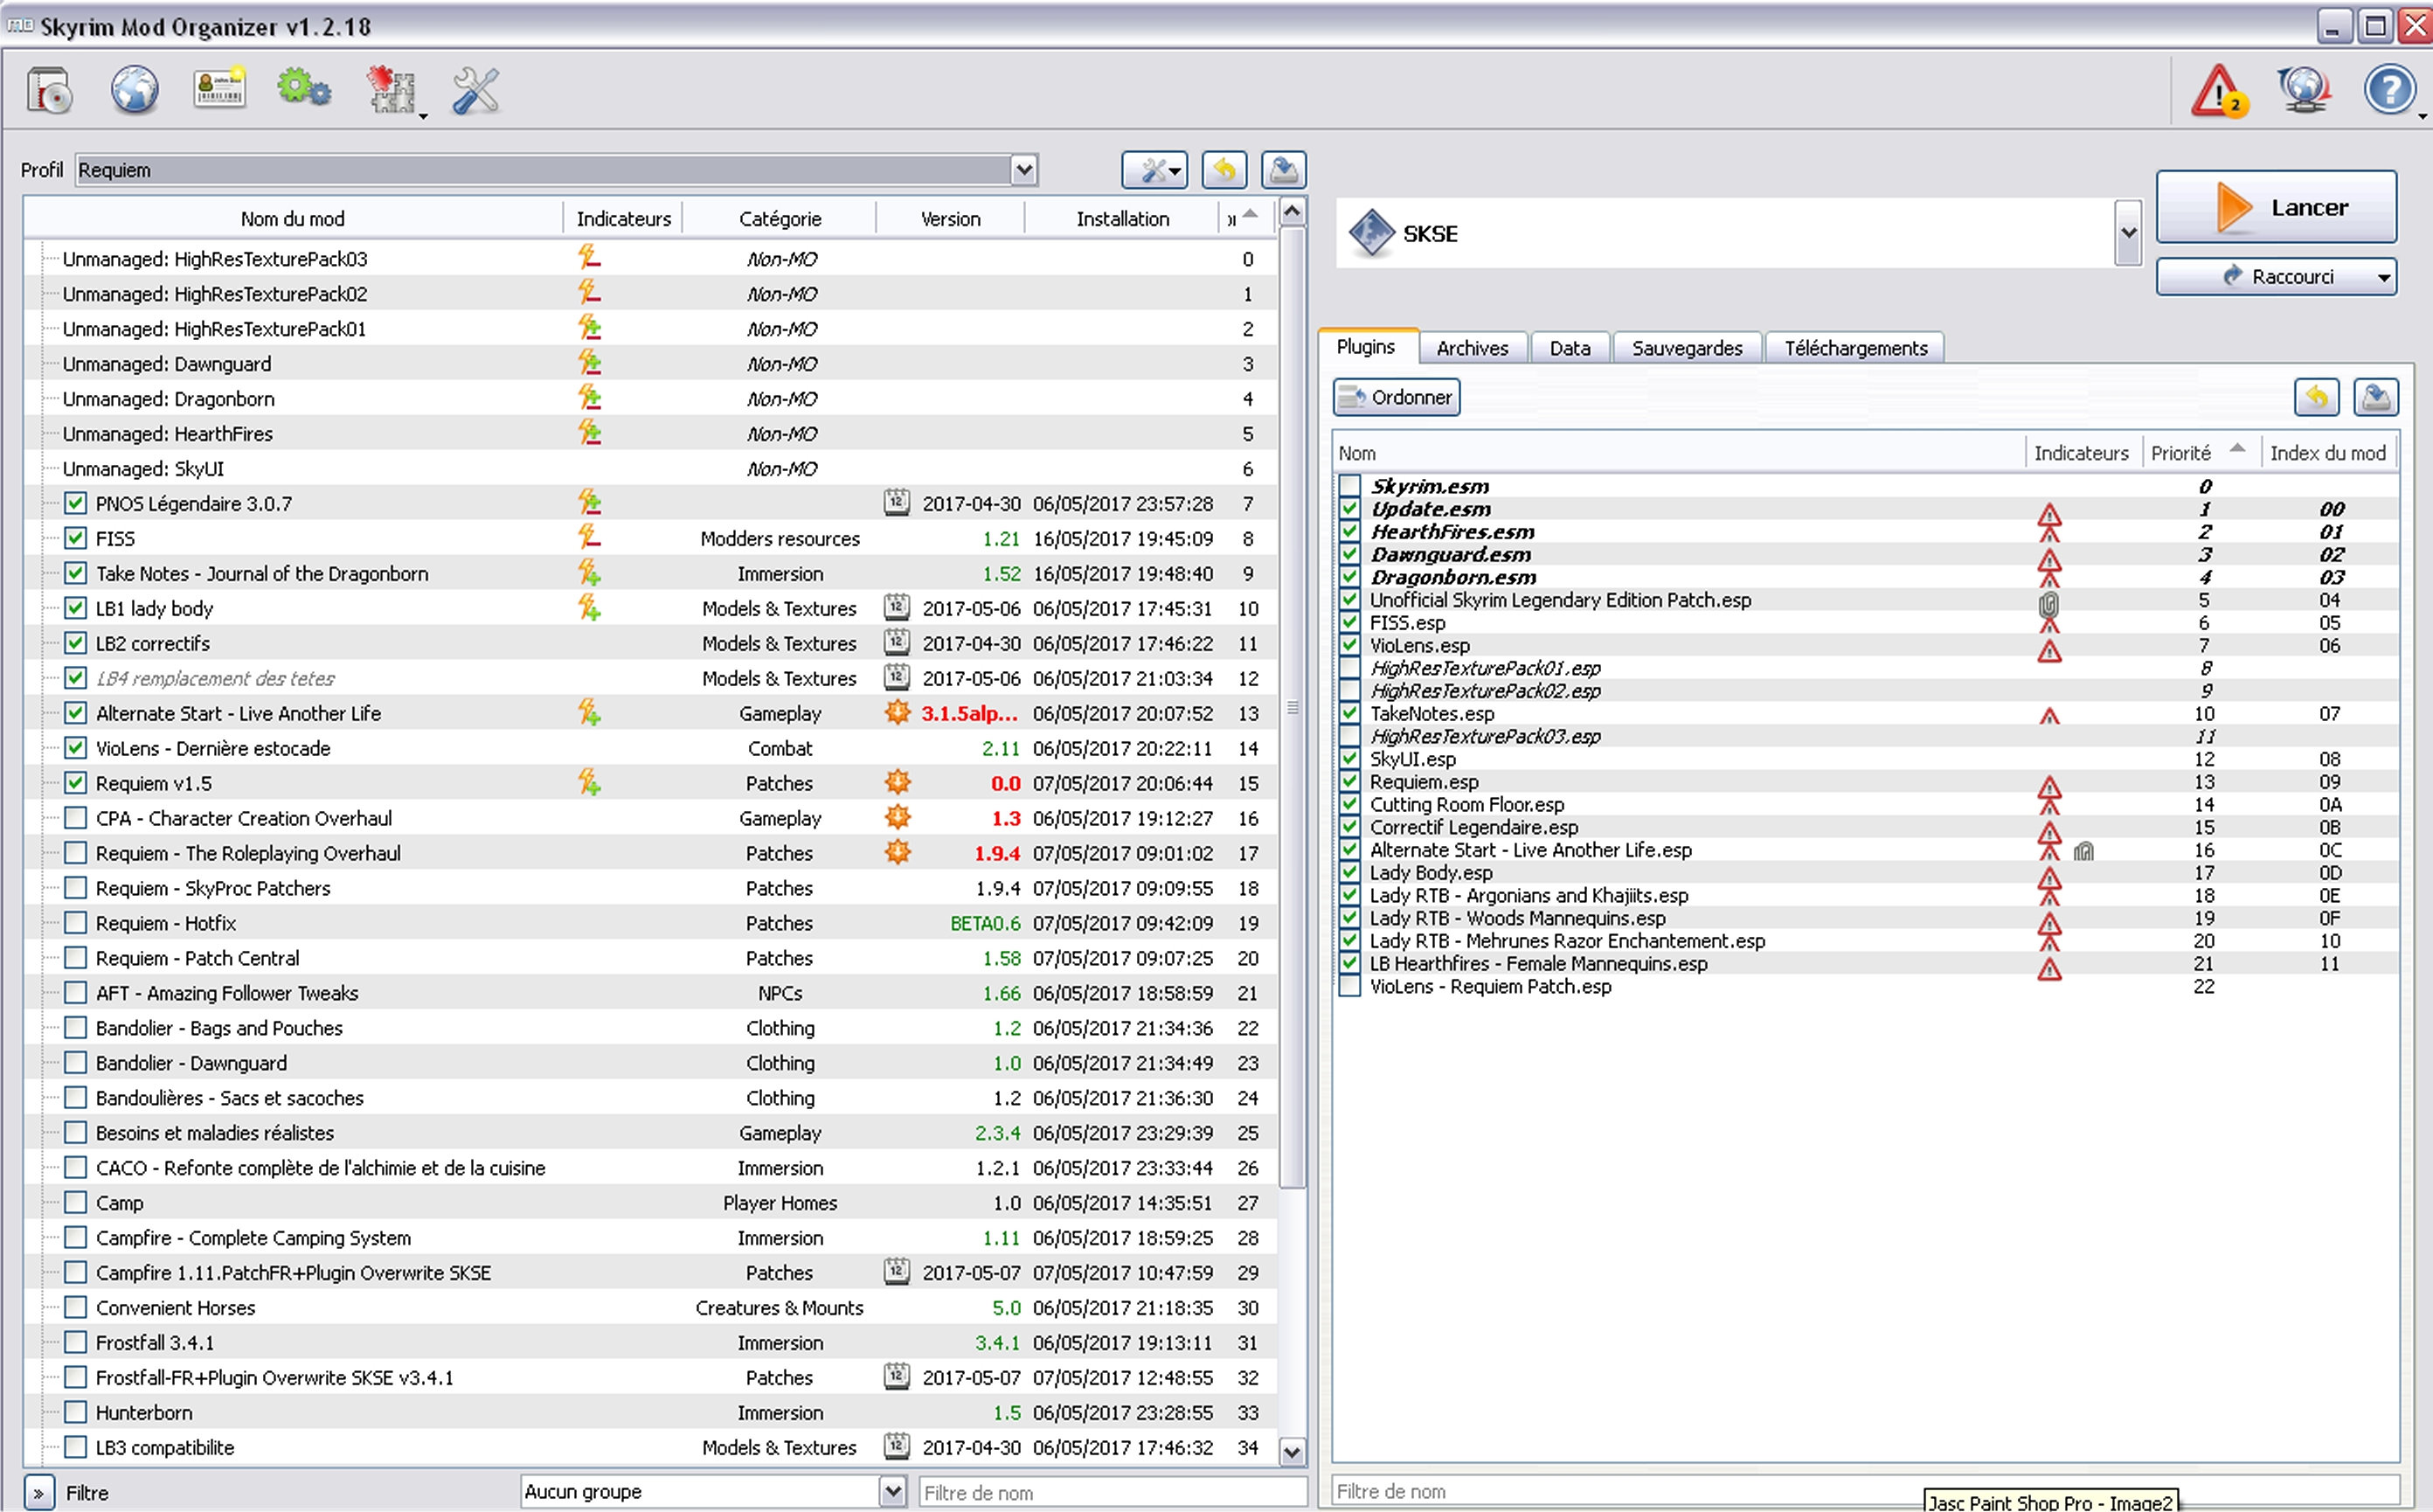Select the Campfire - Complete Camping System row
This screenshot has width=2433, height=1512.
click(x=650, y=1237)
